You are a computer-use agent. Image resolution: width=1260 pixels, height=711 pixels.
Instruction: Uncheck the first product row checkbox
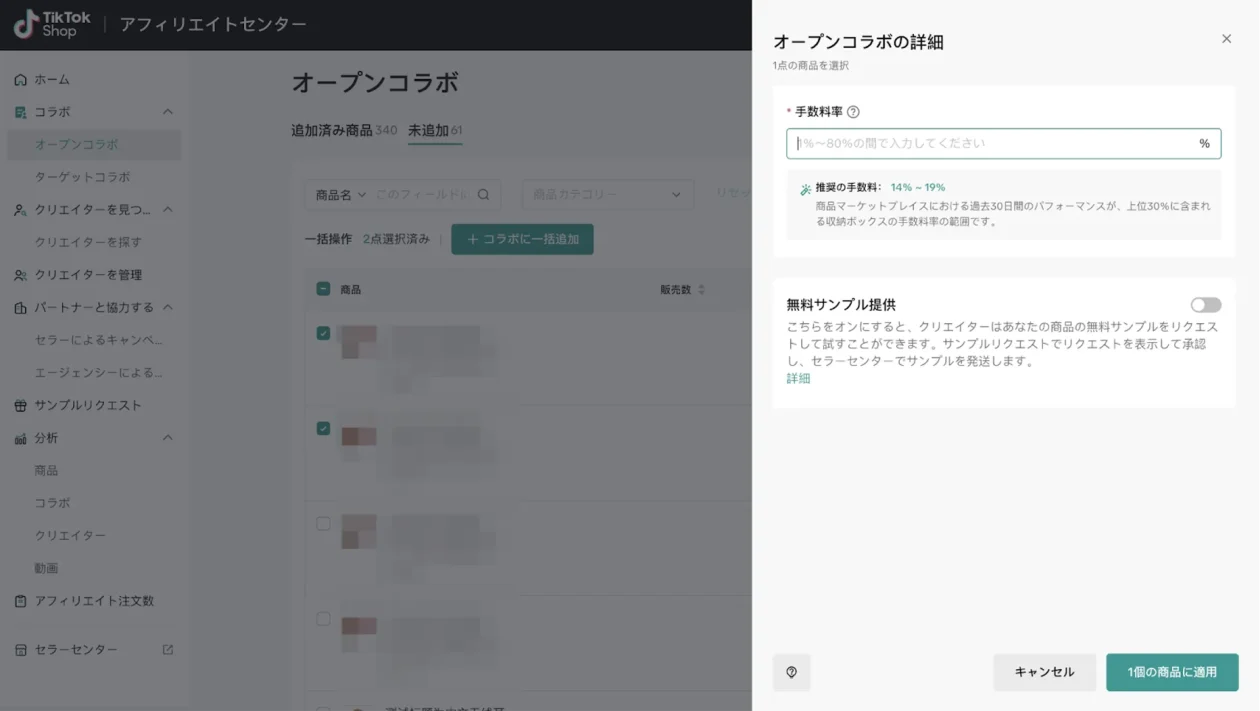click(323, 333)
